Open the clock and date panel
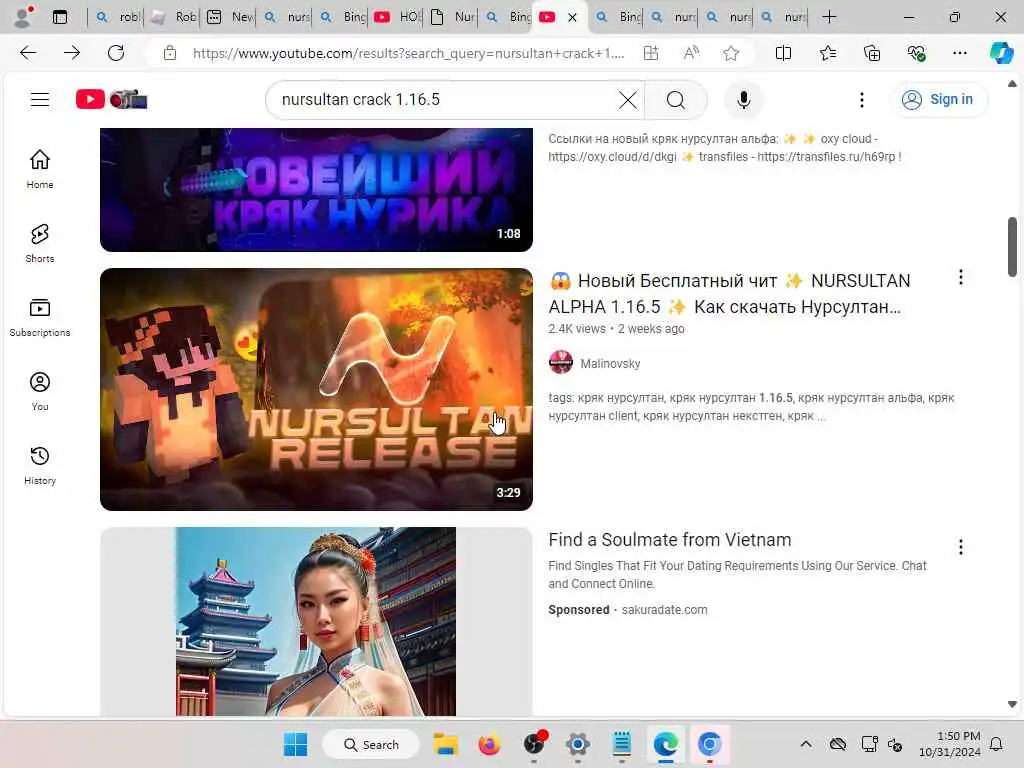The height and width of the screenshot is (768, 1024). click(949, 744)
